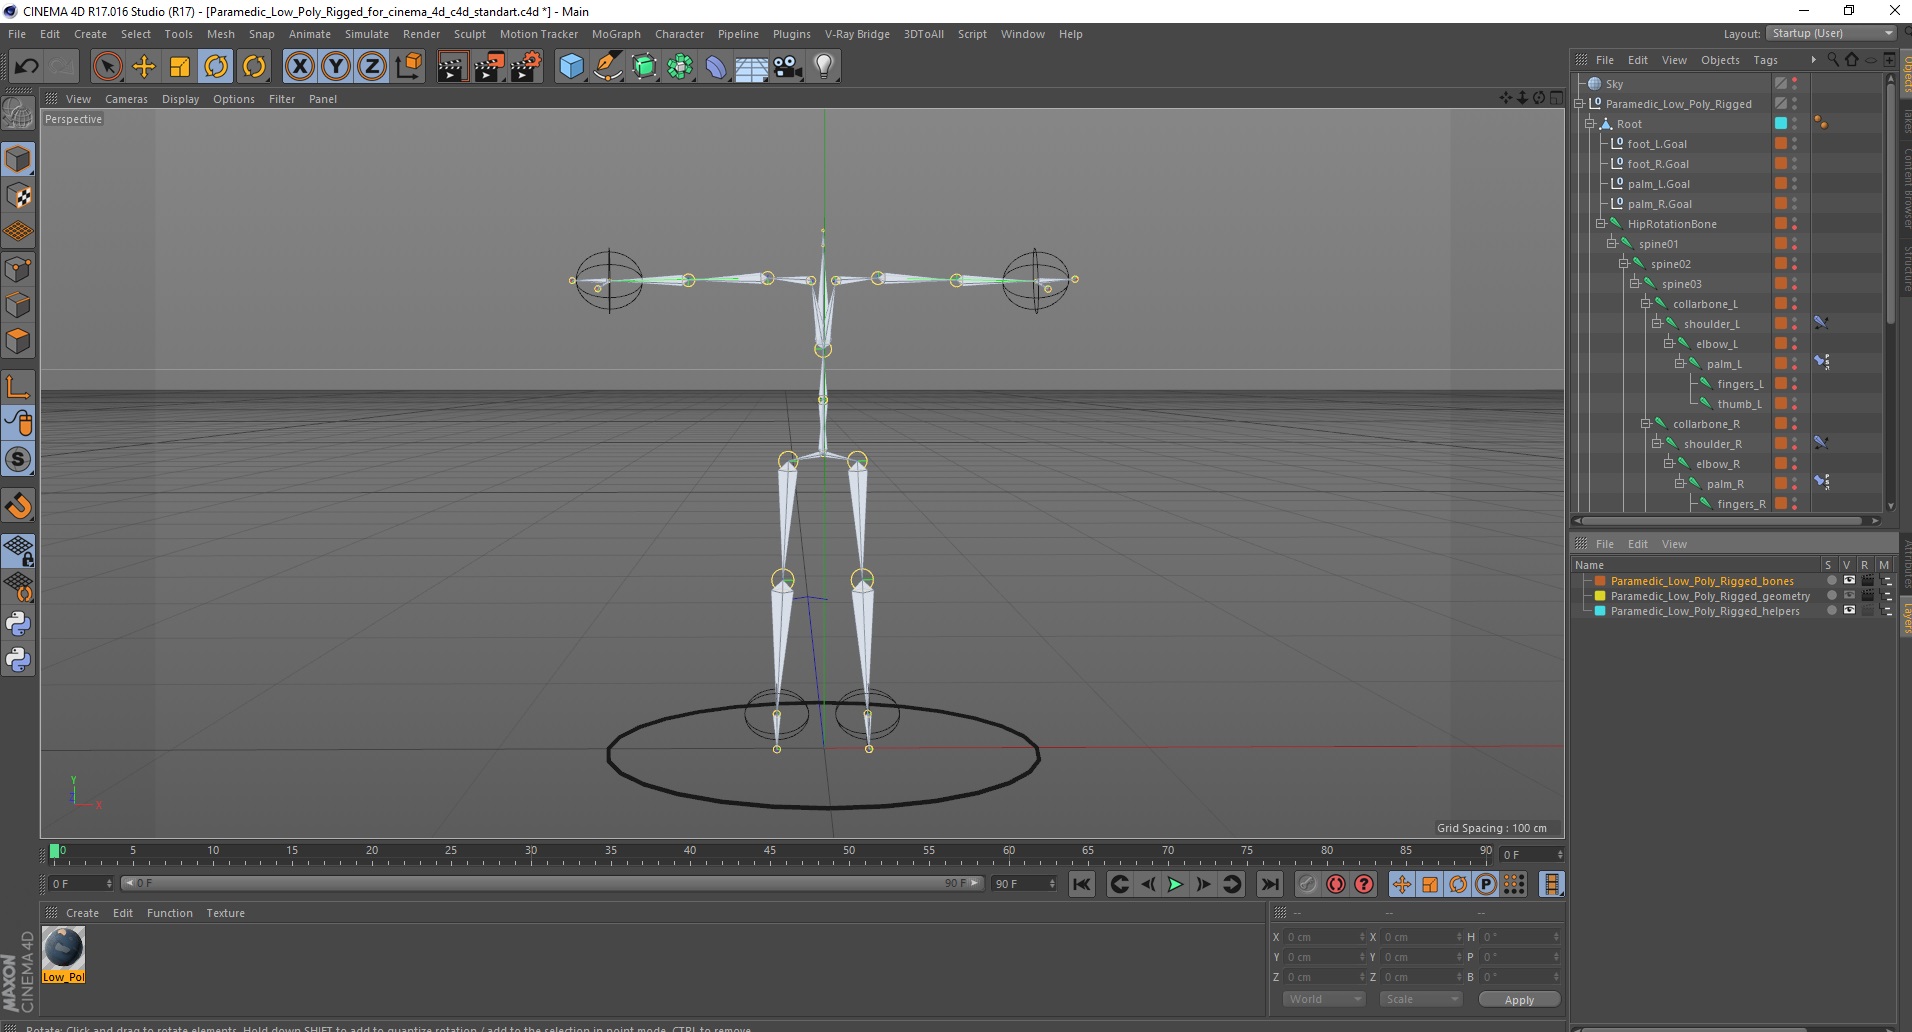Select the Scale tool

coord(180,67)
